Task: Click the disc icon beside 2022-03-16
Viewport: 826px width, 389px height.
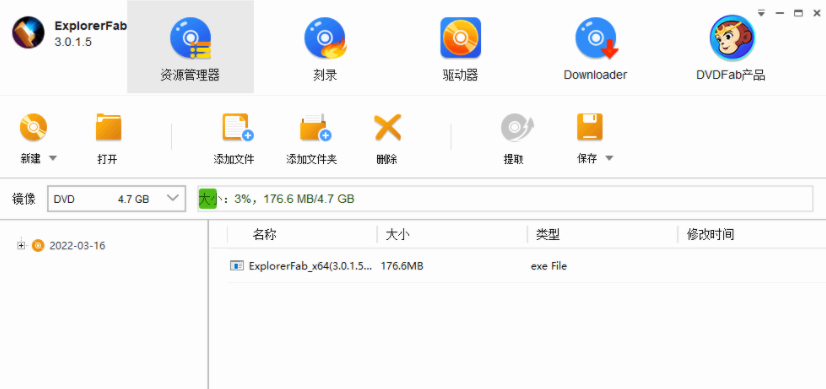Action: point(38,246)
